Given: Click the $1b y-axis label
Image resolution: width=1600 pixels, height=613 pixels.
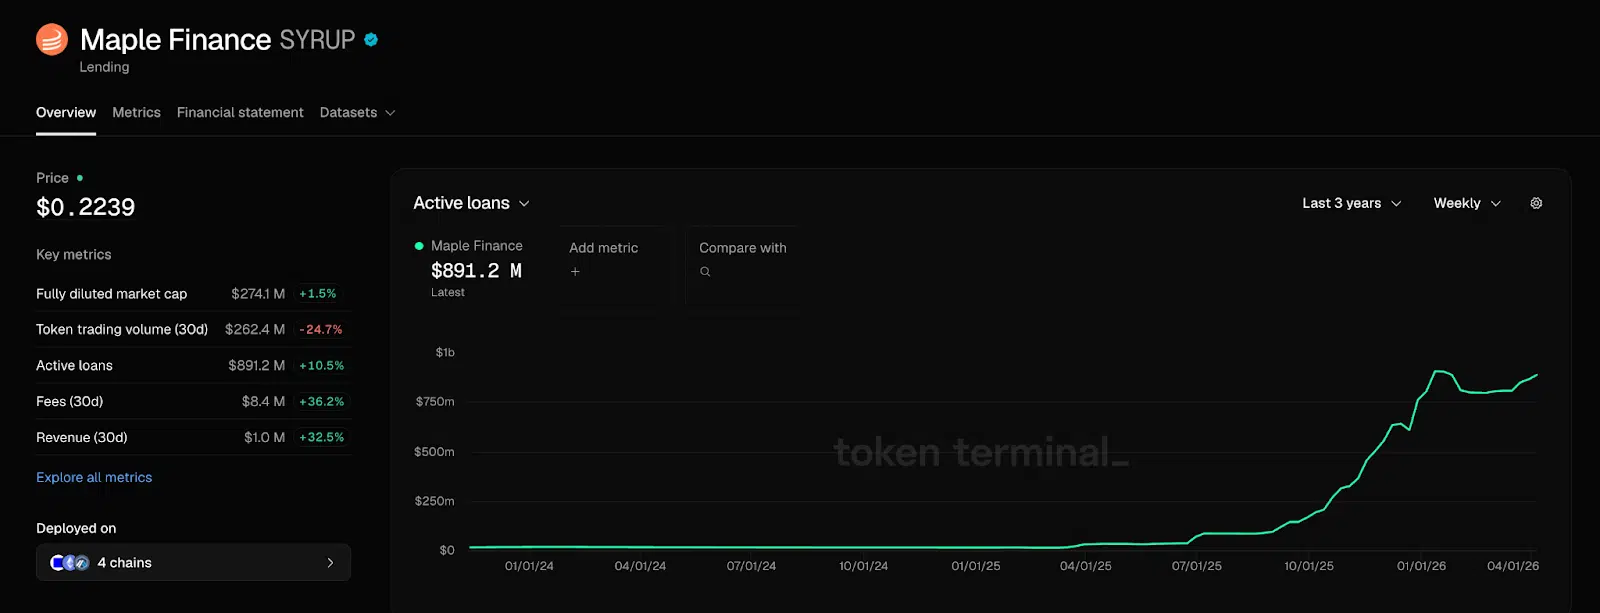Looking at the screenshot, I should 445,353.
